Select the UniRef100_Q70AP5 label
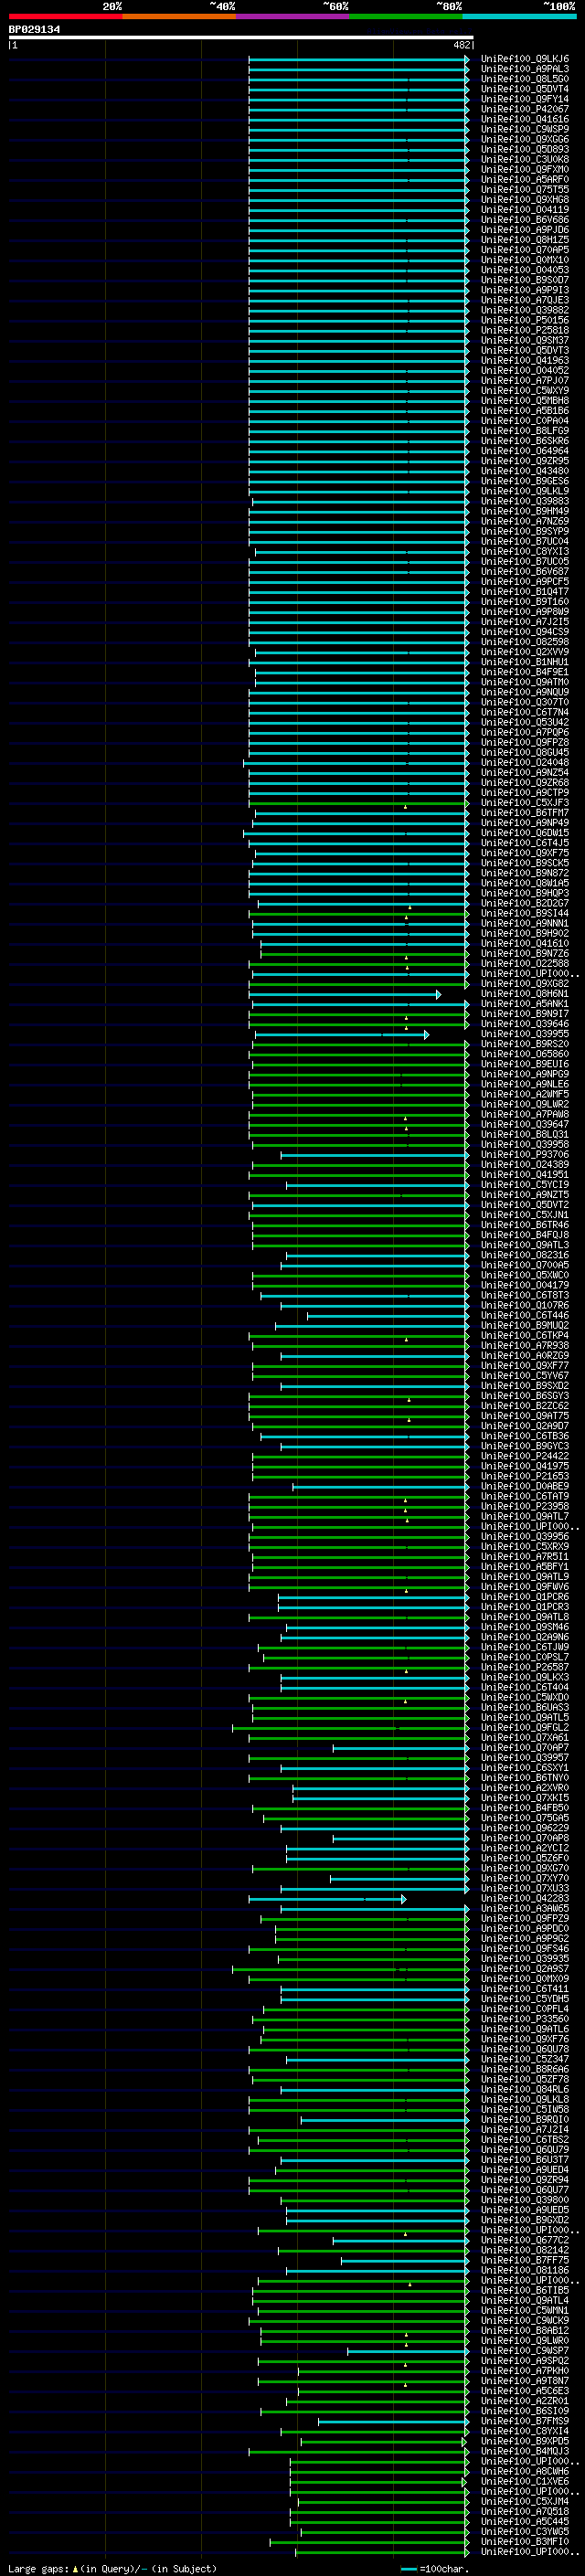Screen dimensions: 585x2576 (x=524, y=250)
